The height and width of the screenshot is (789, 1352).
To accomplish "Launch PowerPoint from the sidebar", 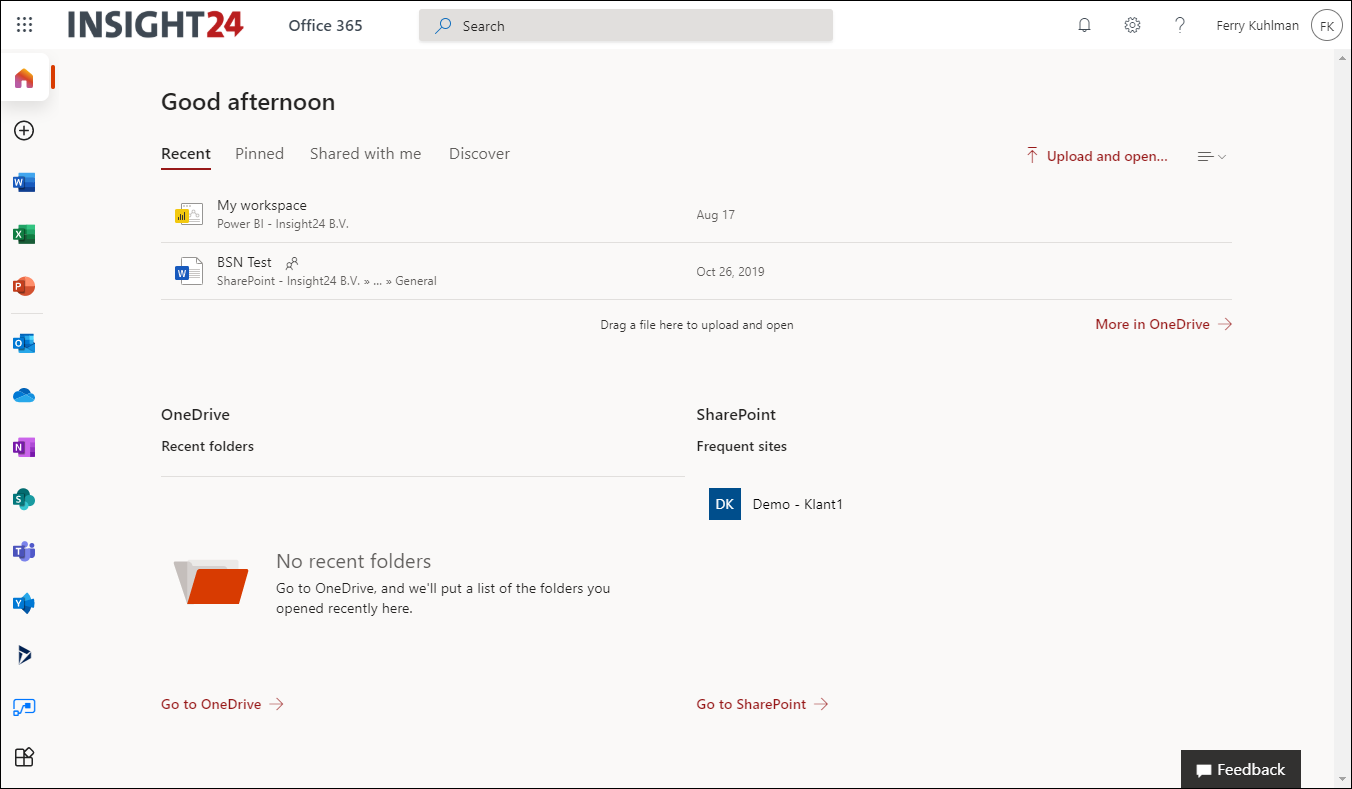I will [25, 287].
